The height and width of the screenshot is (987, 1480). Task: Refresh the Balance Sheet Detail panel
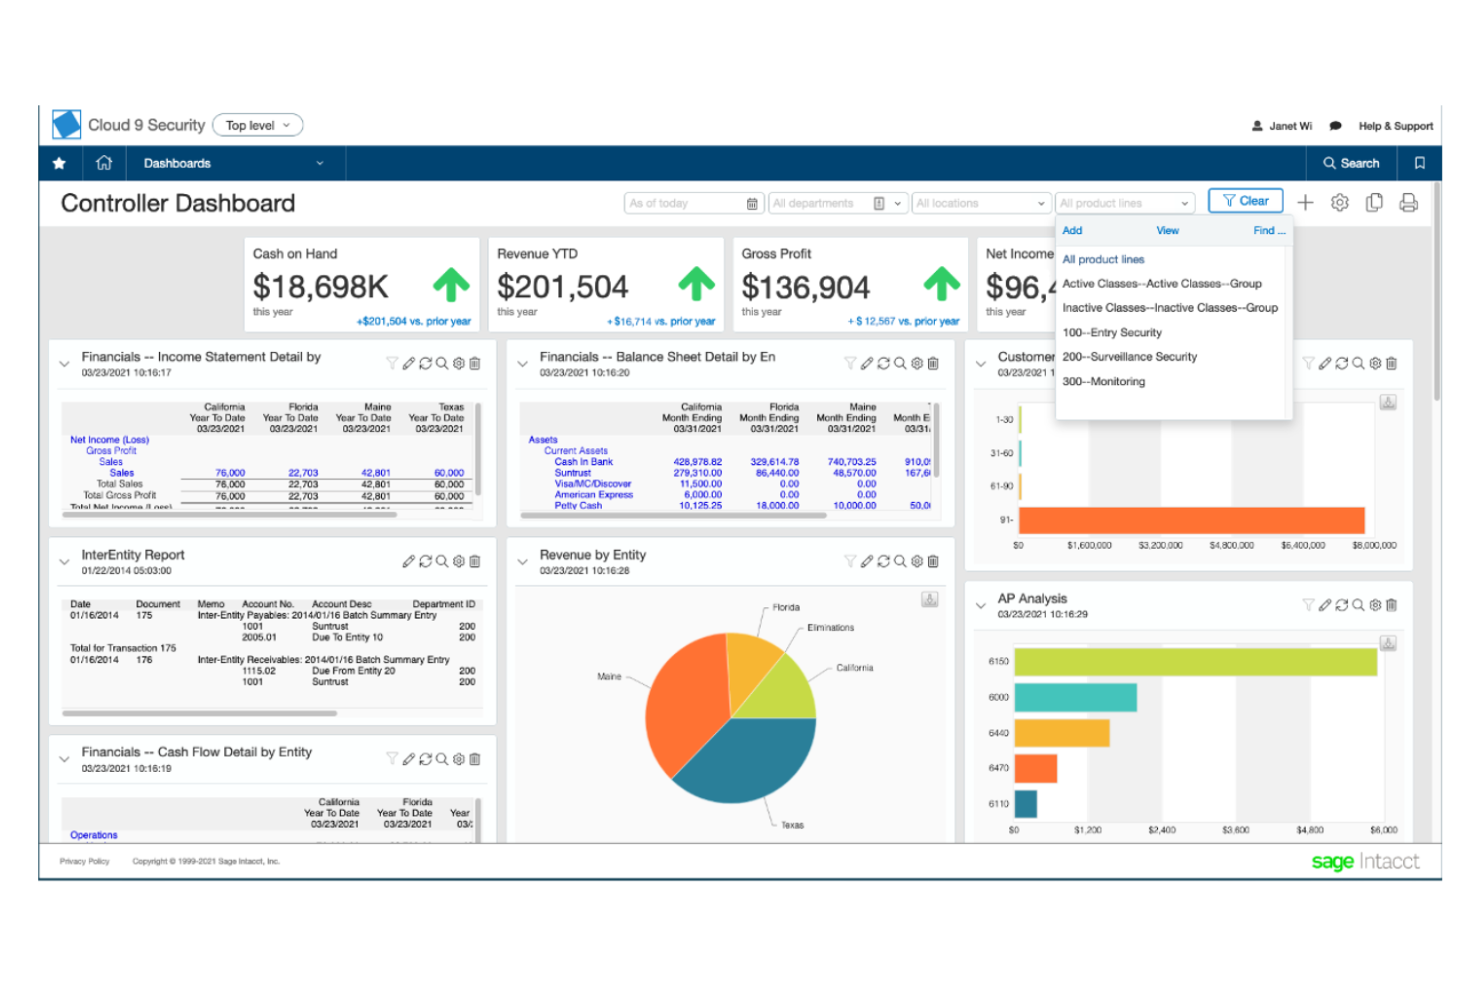883,363
